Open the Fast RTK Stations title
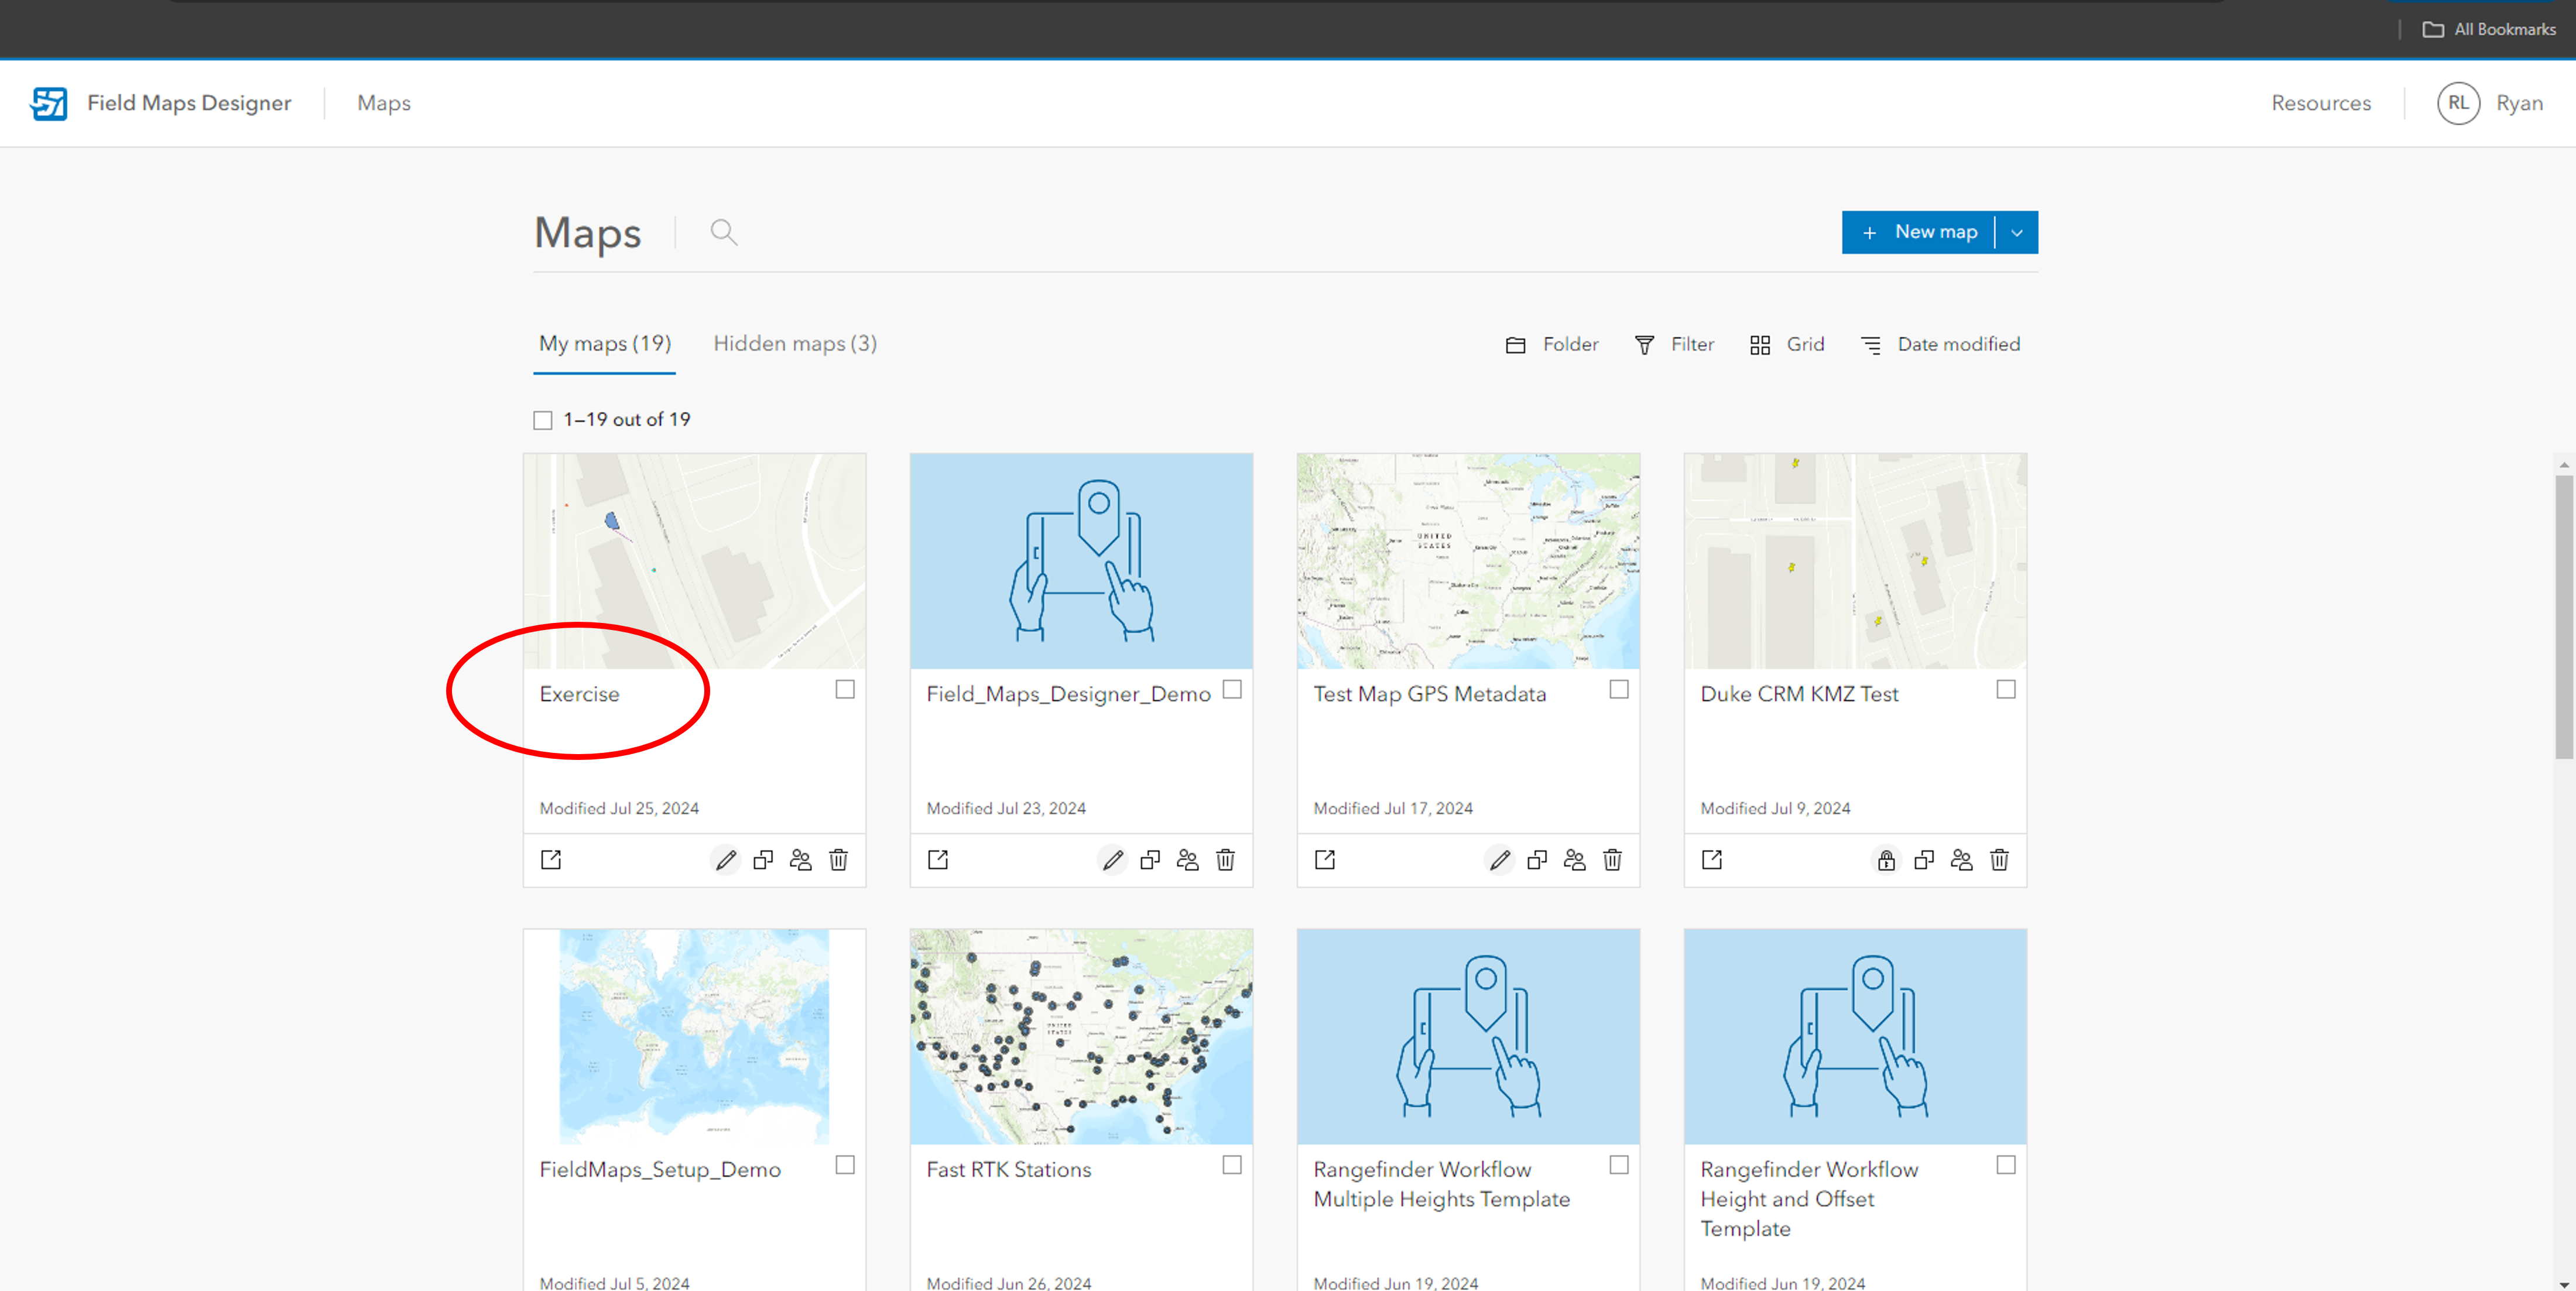 [1009, 1169]
